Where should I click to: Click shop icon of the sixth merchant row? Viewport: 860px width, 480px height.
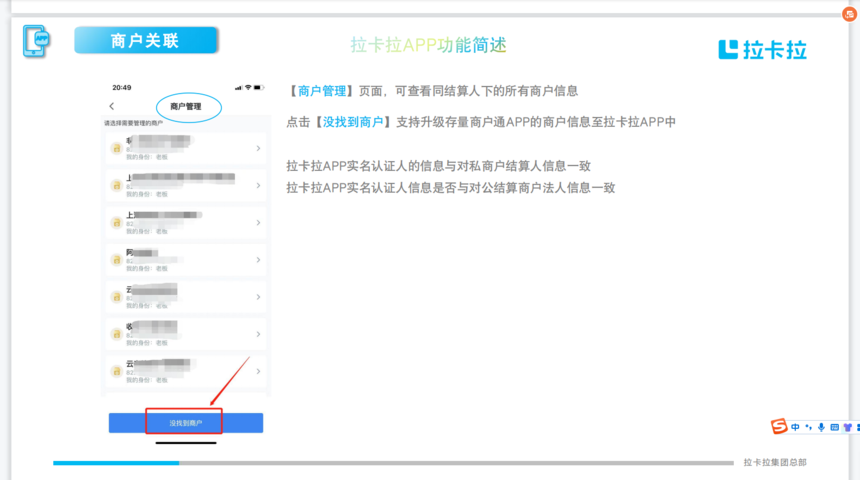[x=116, y=334]
